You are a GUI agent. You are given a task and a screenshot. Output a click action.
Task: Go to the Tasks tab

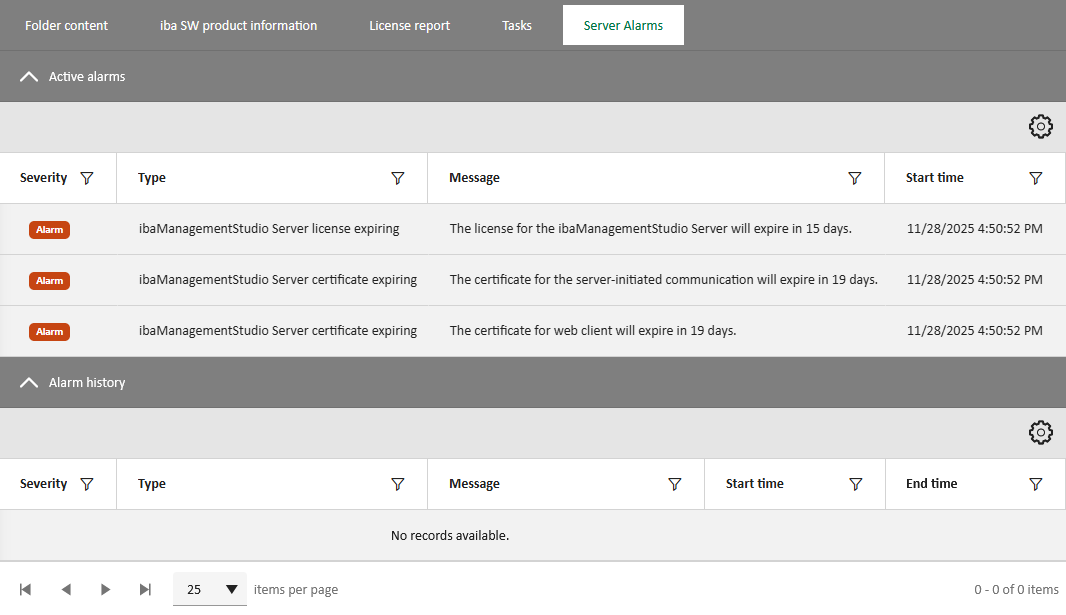(x=517, y=25)
